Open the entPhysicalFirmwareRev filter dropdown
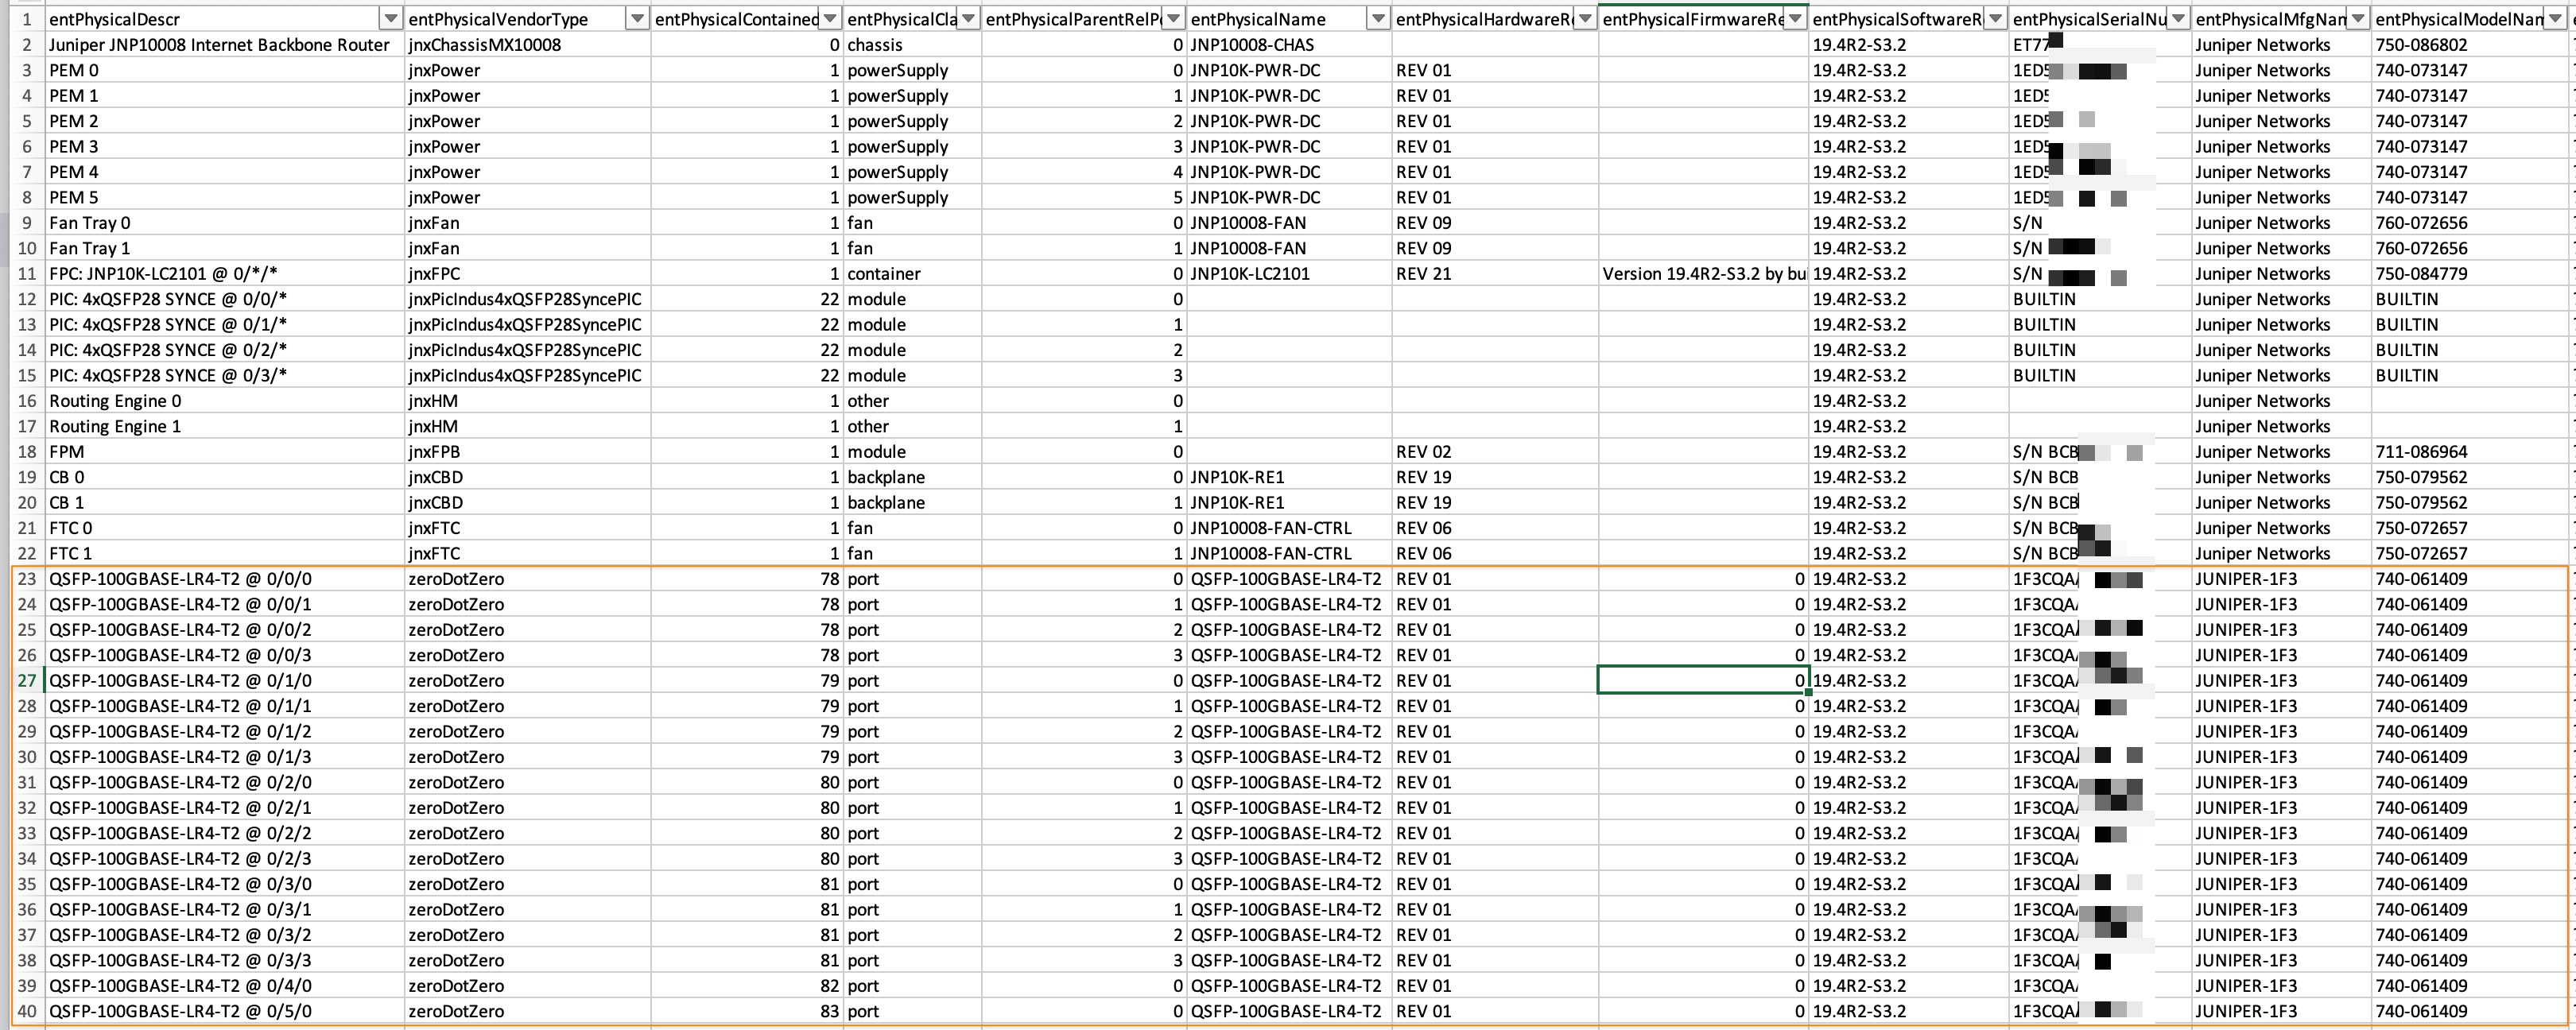This screenshot has height=1030, width=2576. coord(1795,19)
